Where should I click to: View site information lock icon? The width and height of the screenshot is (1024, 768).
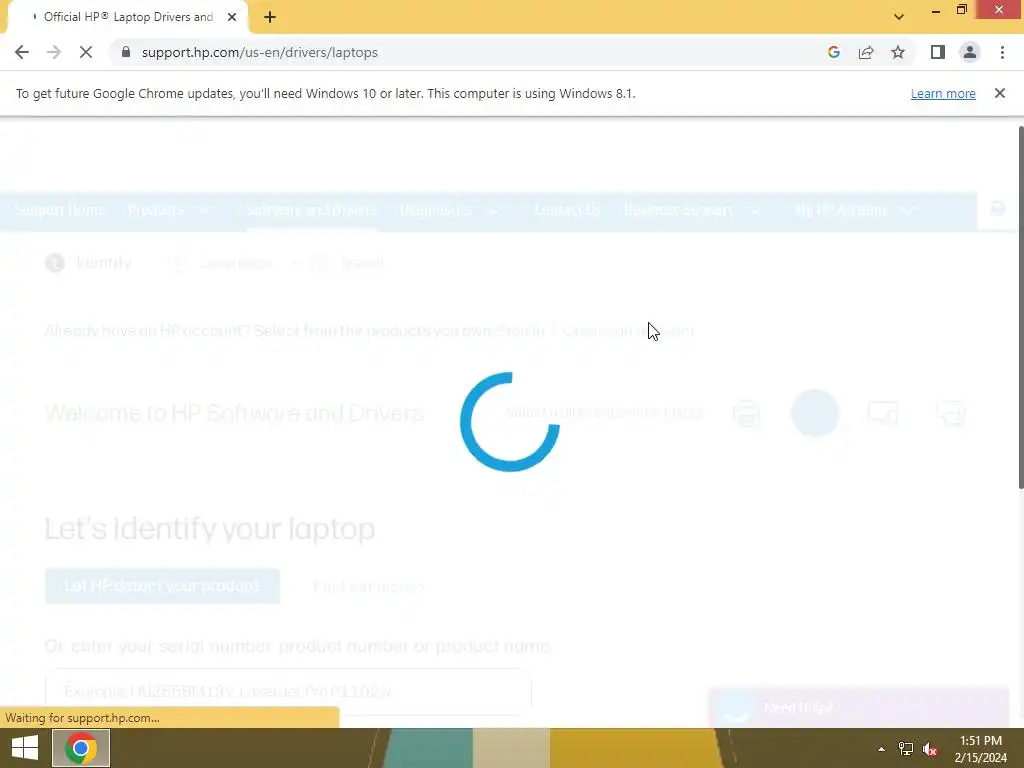coord(126,52)
